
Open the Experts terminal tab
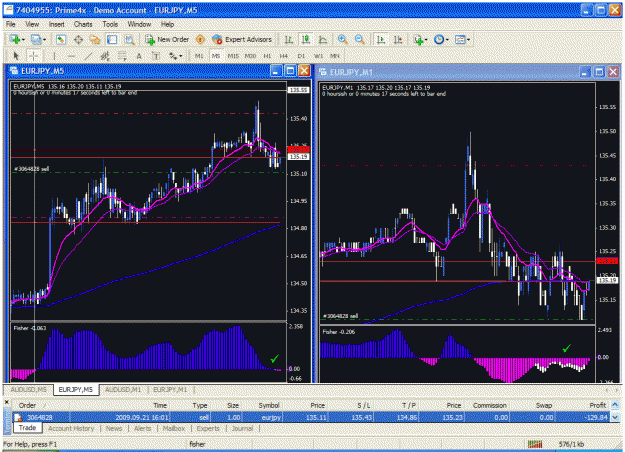tap(208, 428)
